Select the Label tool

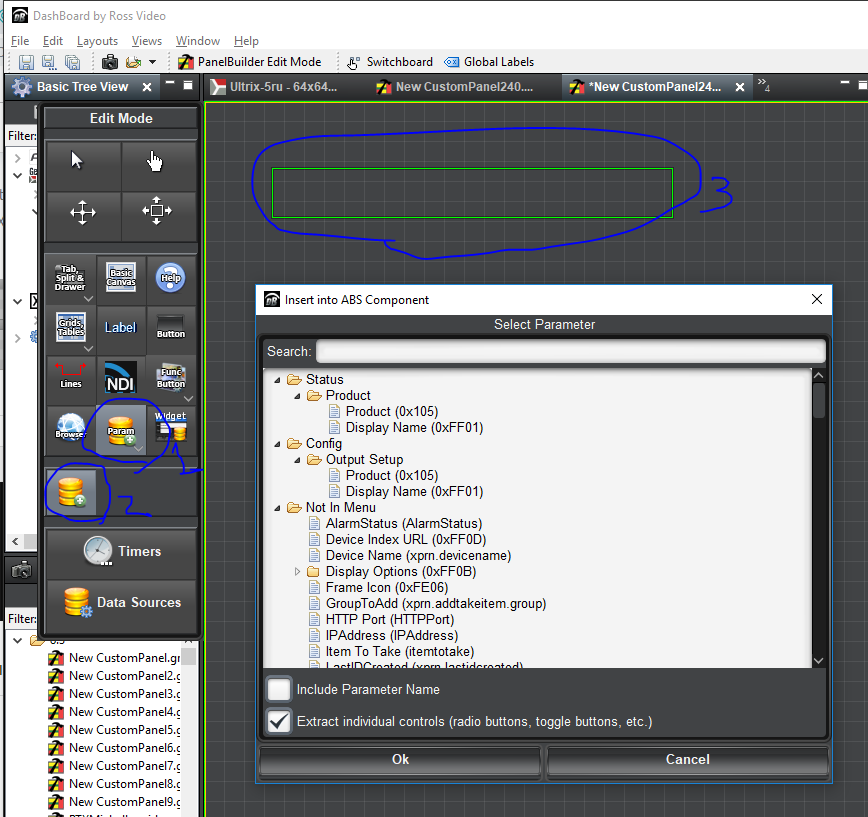121,328
